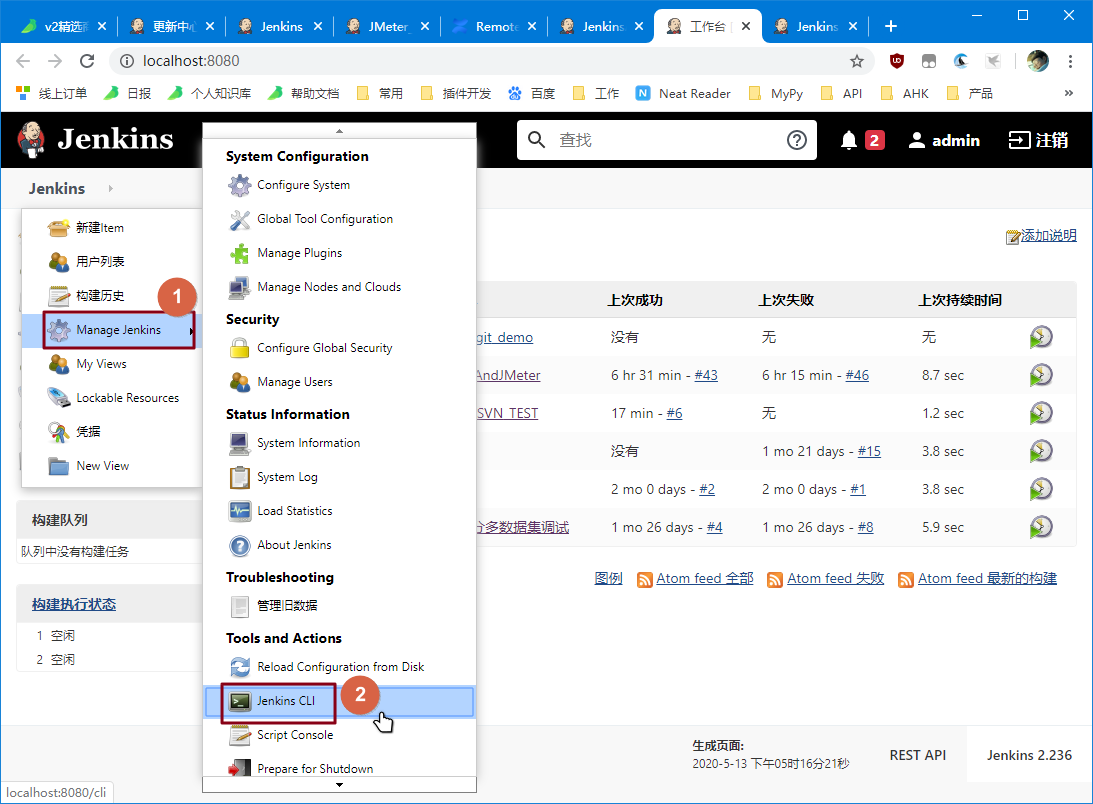Open the git_demo project link
The height and width of the screenshot is (804, 1093).
[505, 337]
